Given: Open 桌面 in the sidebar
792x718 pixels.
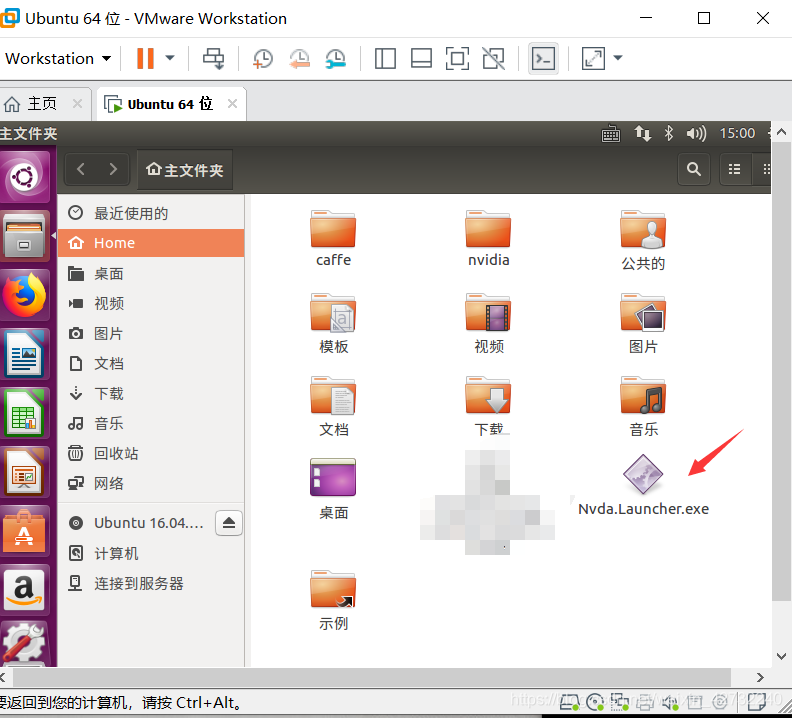Looking at the screenshot, I should 151,273.
